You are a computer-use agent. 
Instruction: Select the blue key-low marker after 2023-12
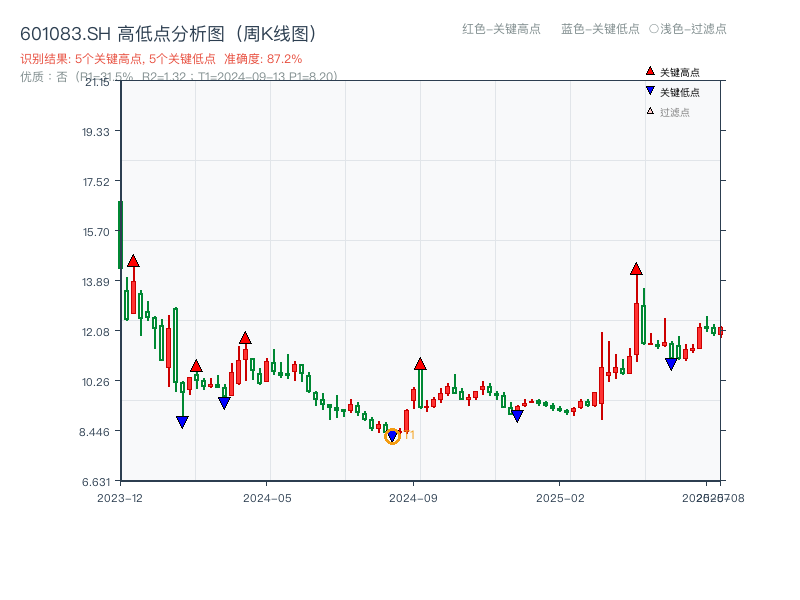[182, 423]
